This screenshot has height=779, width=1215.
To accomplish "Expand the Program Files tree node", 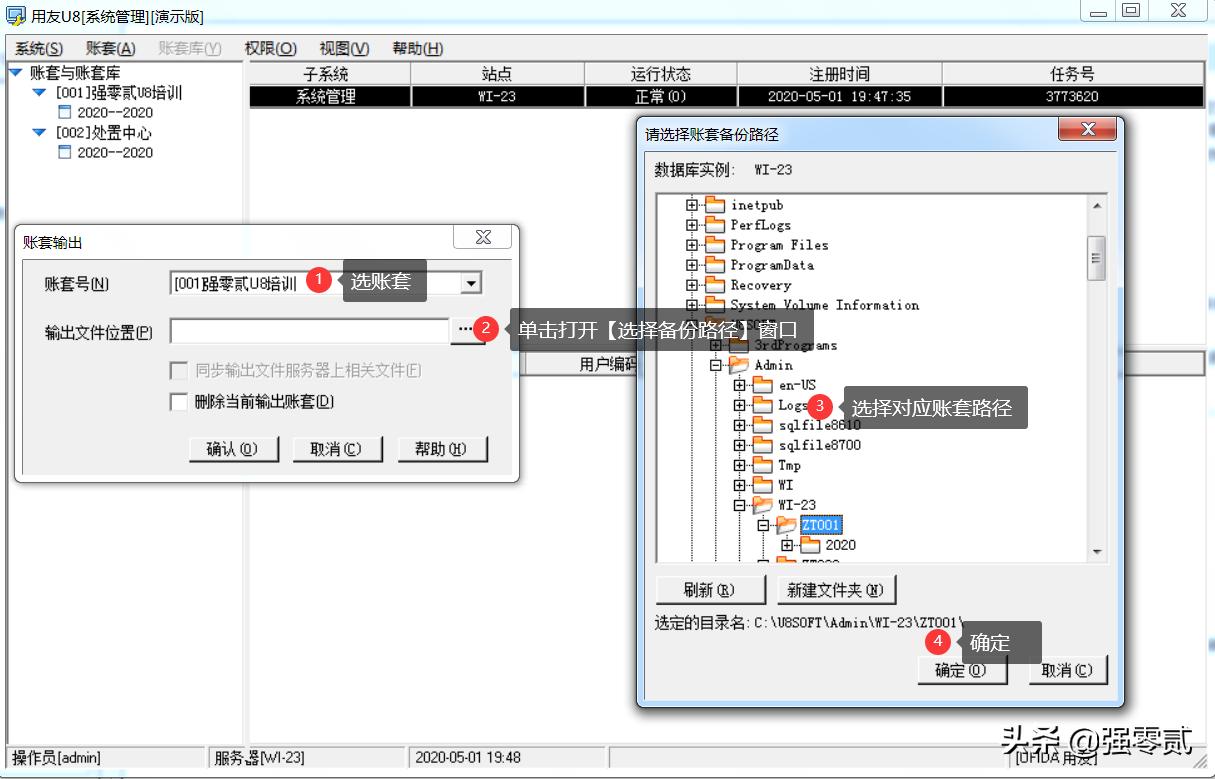I will (692, 245).
